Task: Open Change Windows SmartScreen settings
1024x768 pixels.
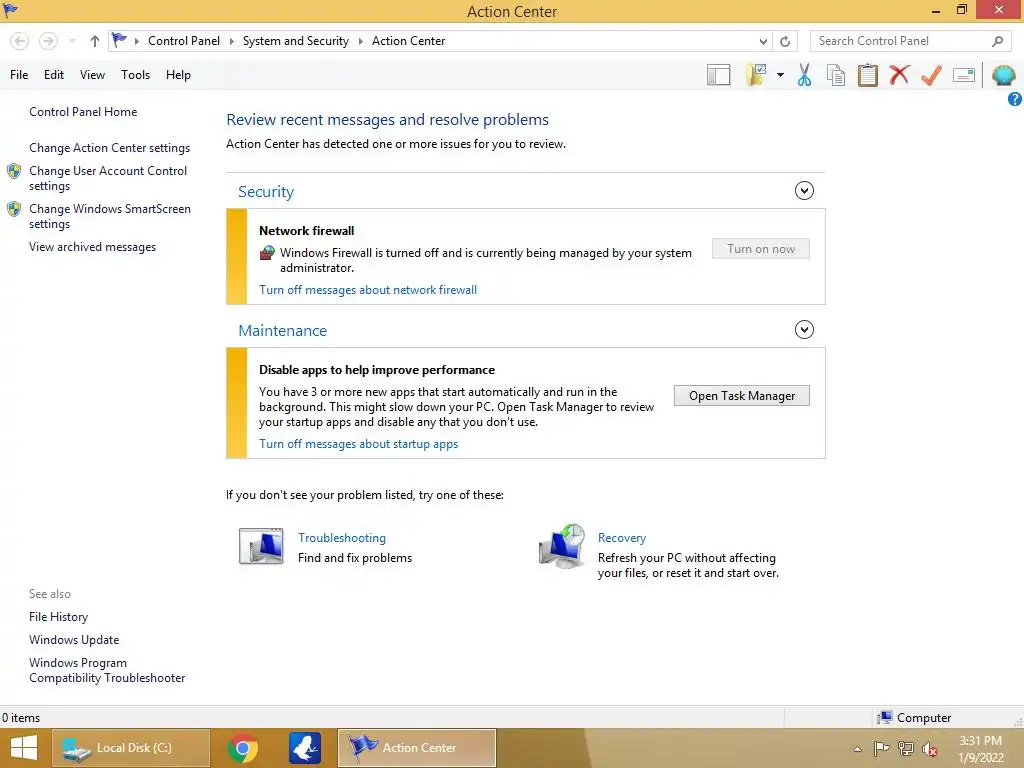Action: click(x=110, y=216)
